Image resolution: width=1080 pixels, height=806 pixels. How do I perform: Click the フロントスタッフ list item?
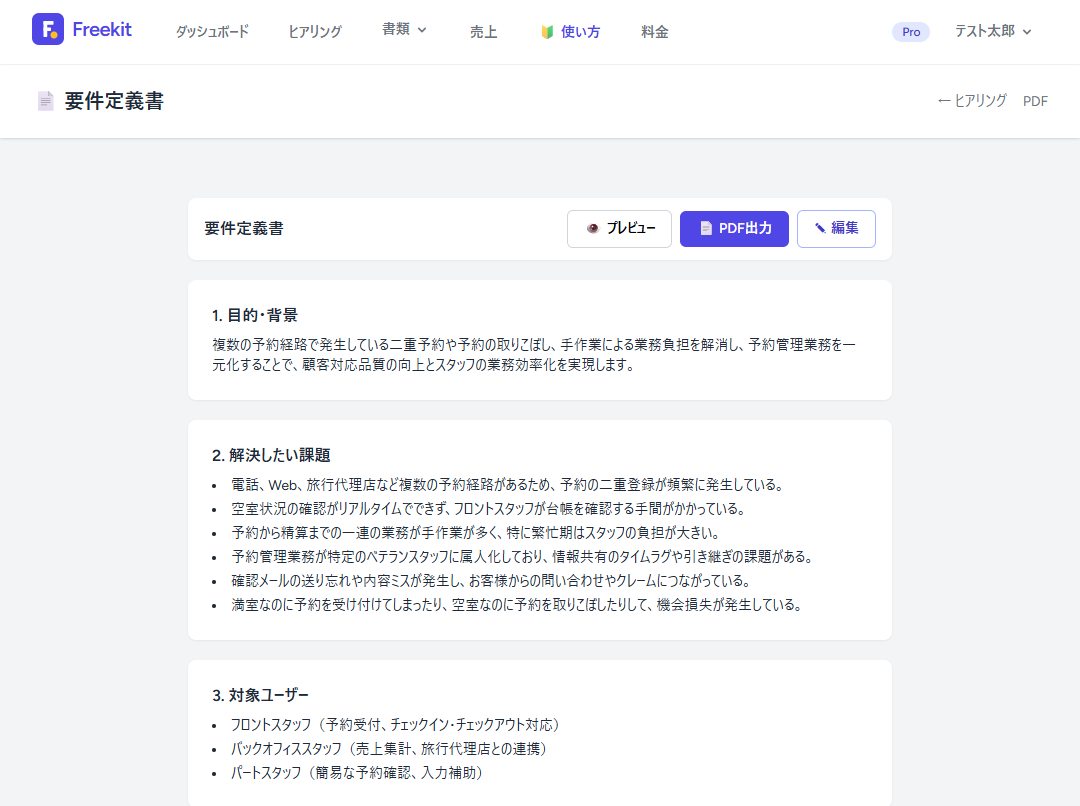click(x=395, y=725)
